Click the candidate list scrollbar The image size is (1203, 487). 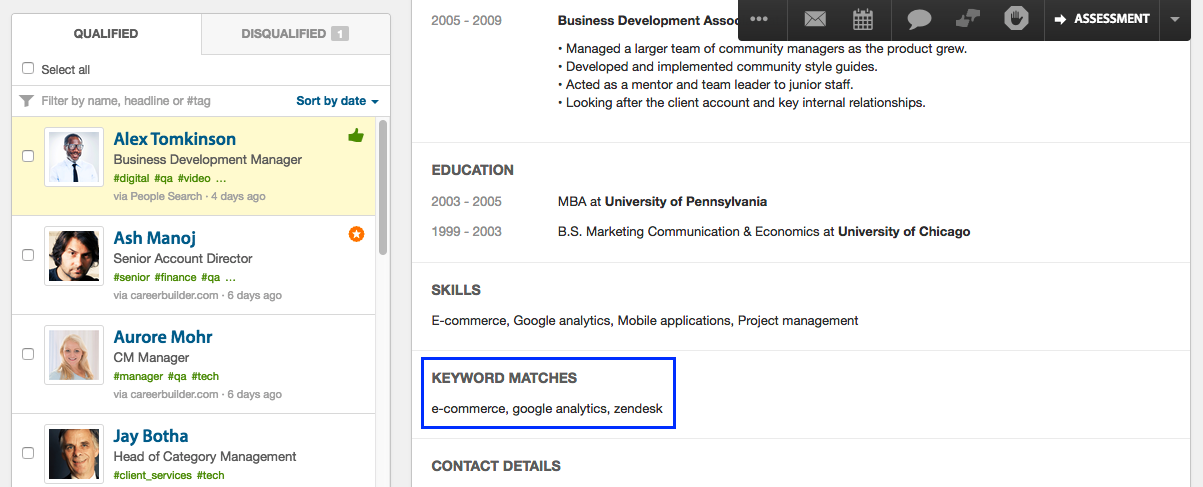tap(383, 190)
